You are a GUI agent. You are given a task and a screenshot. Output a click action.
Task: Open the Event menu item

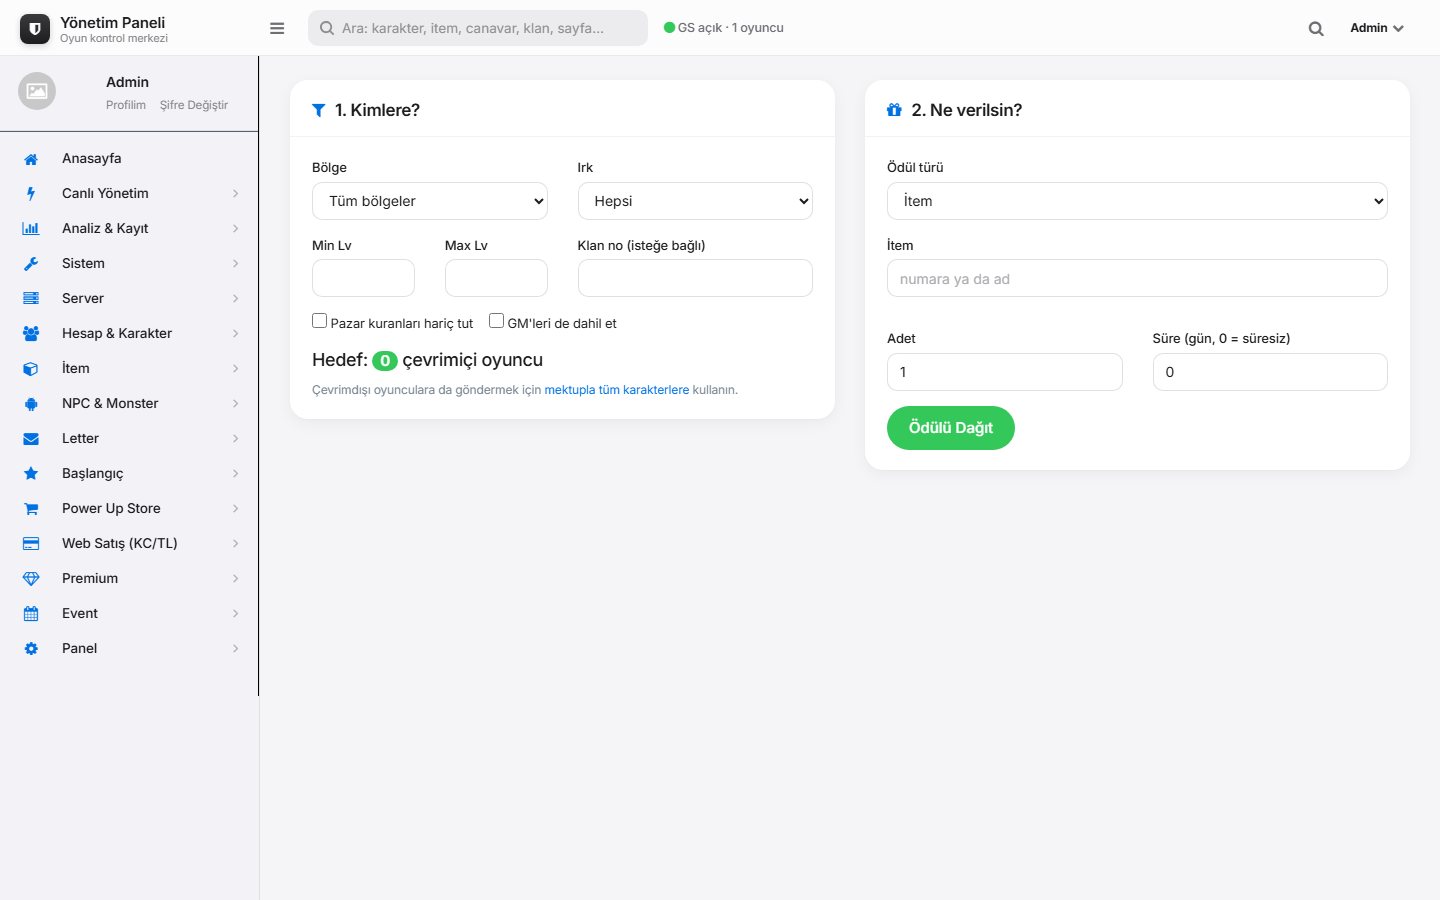(x=129, y=614)
